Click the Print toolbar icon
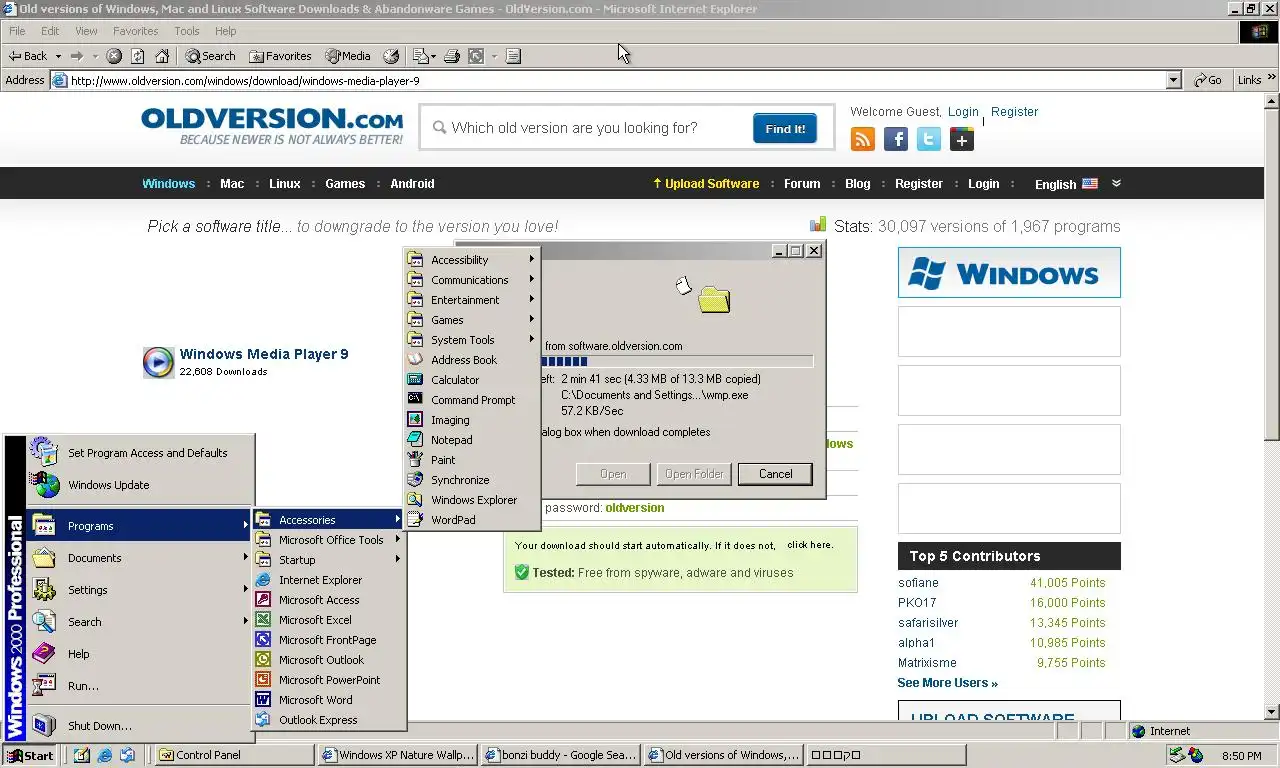The image size is (1280, 768). (452, 56)
